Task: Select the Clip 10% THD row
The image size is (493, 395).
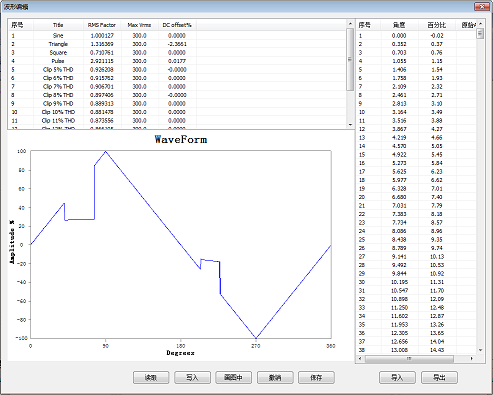Action: pos(177,112)
